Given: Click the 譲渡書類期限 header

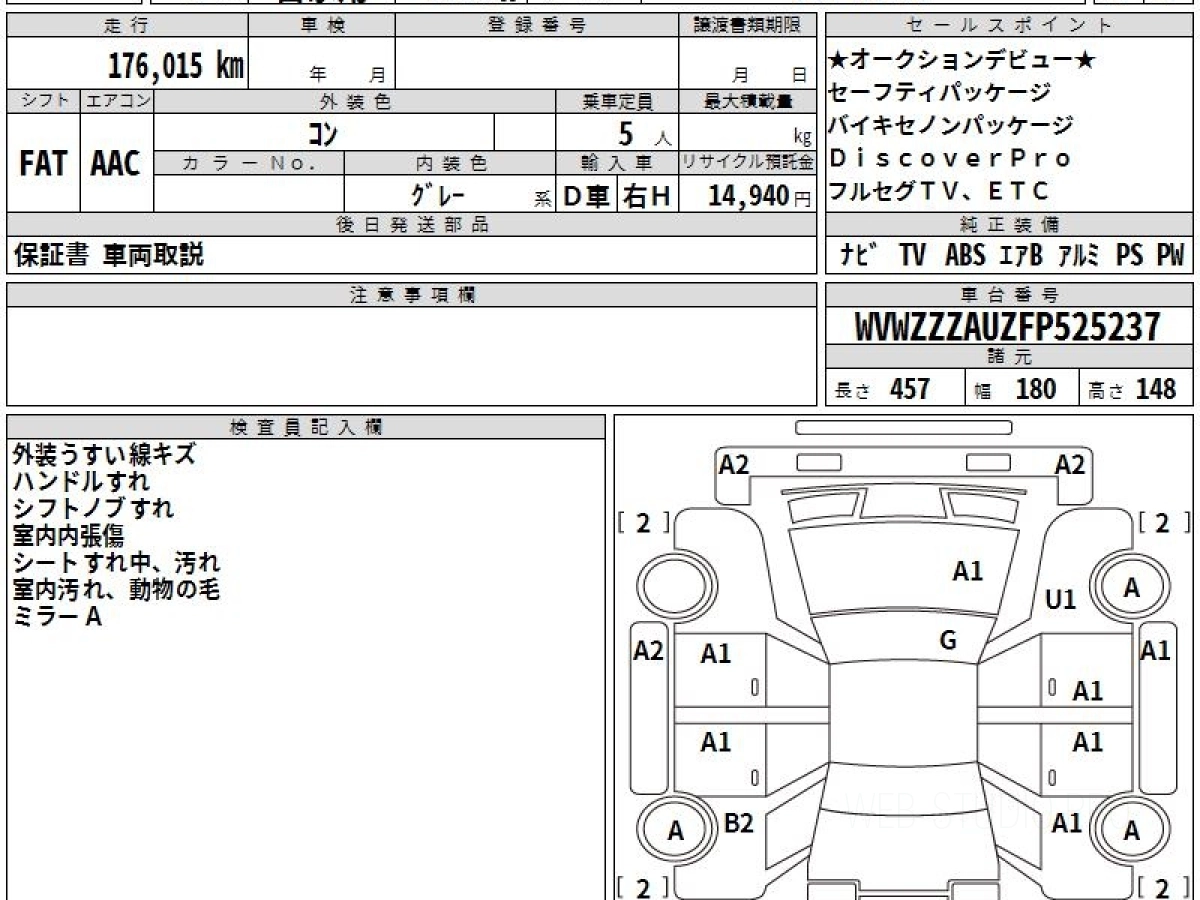Looking at the screenshot, I should [747, 26].
